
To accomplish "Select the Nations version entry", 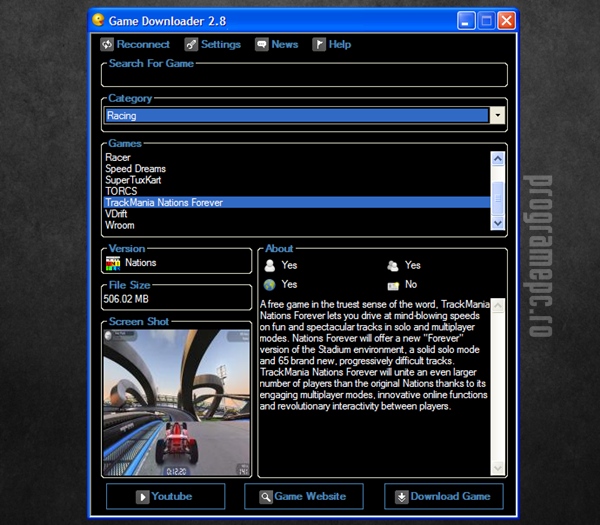I will pos(140,263).
